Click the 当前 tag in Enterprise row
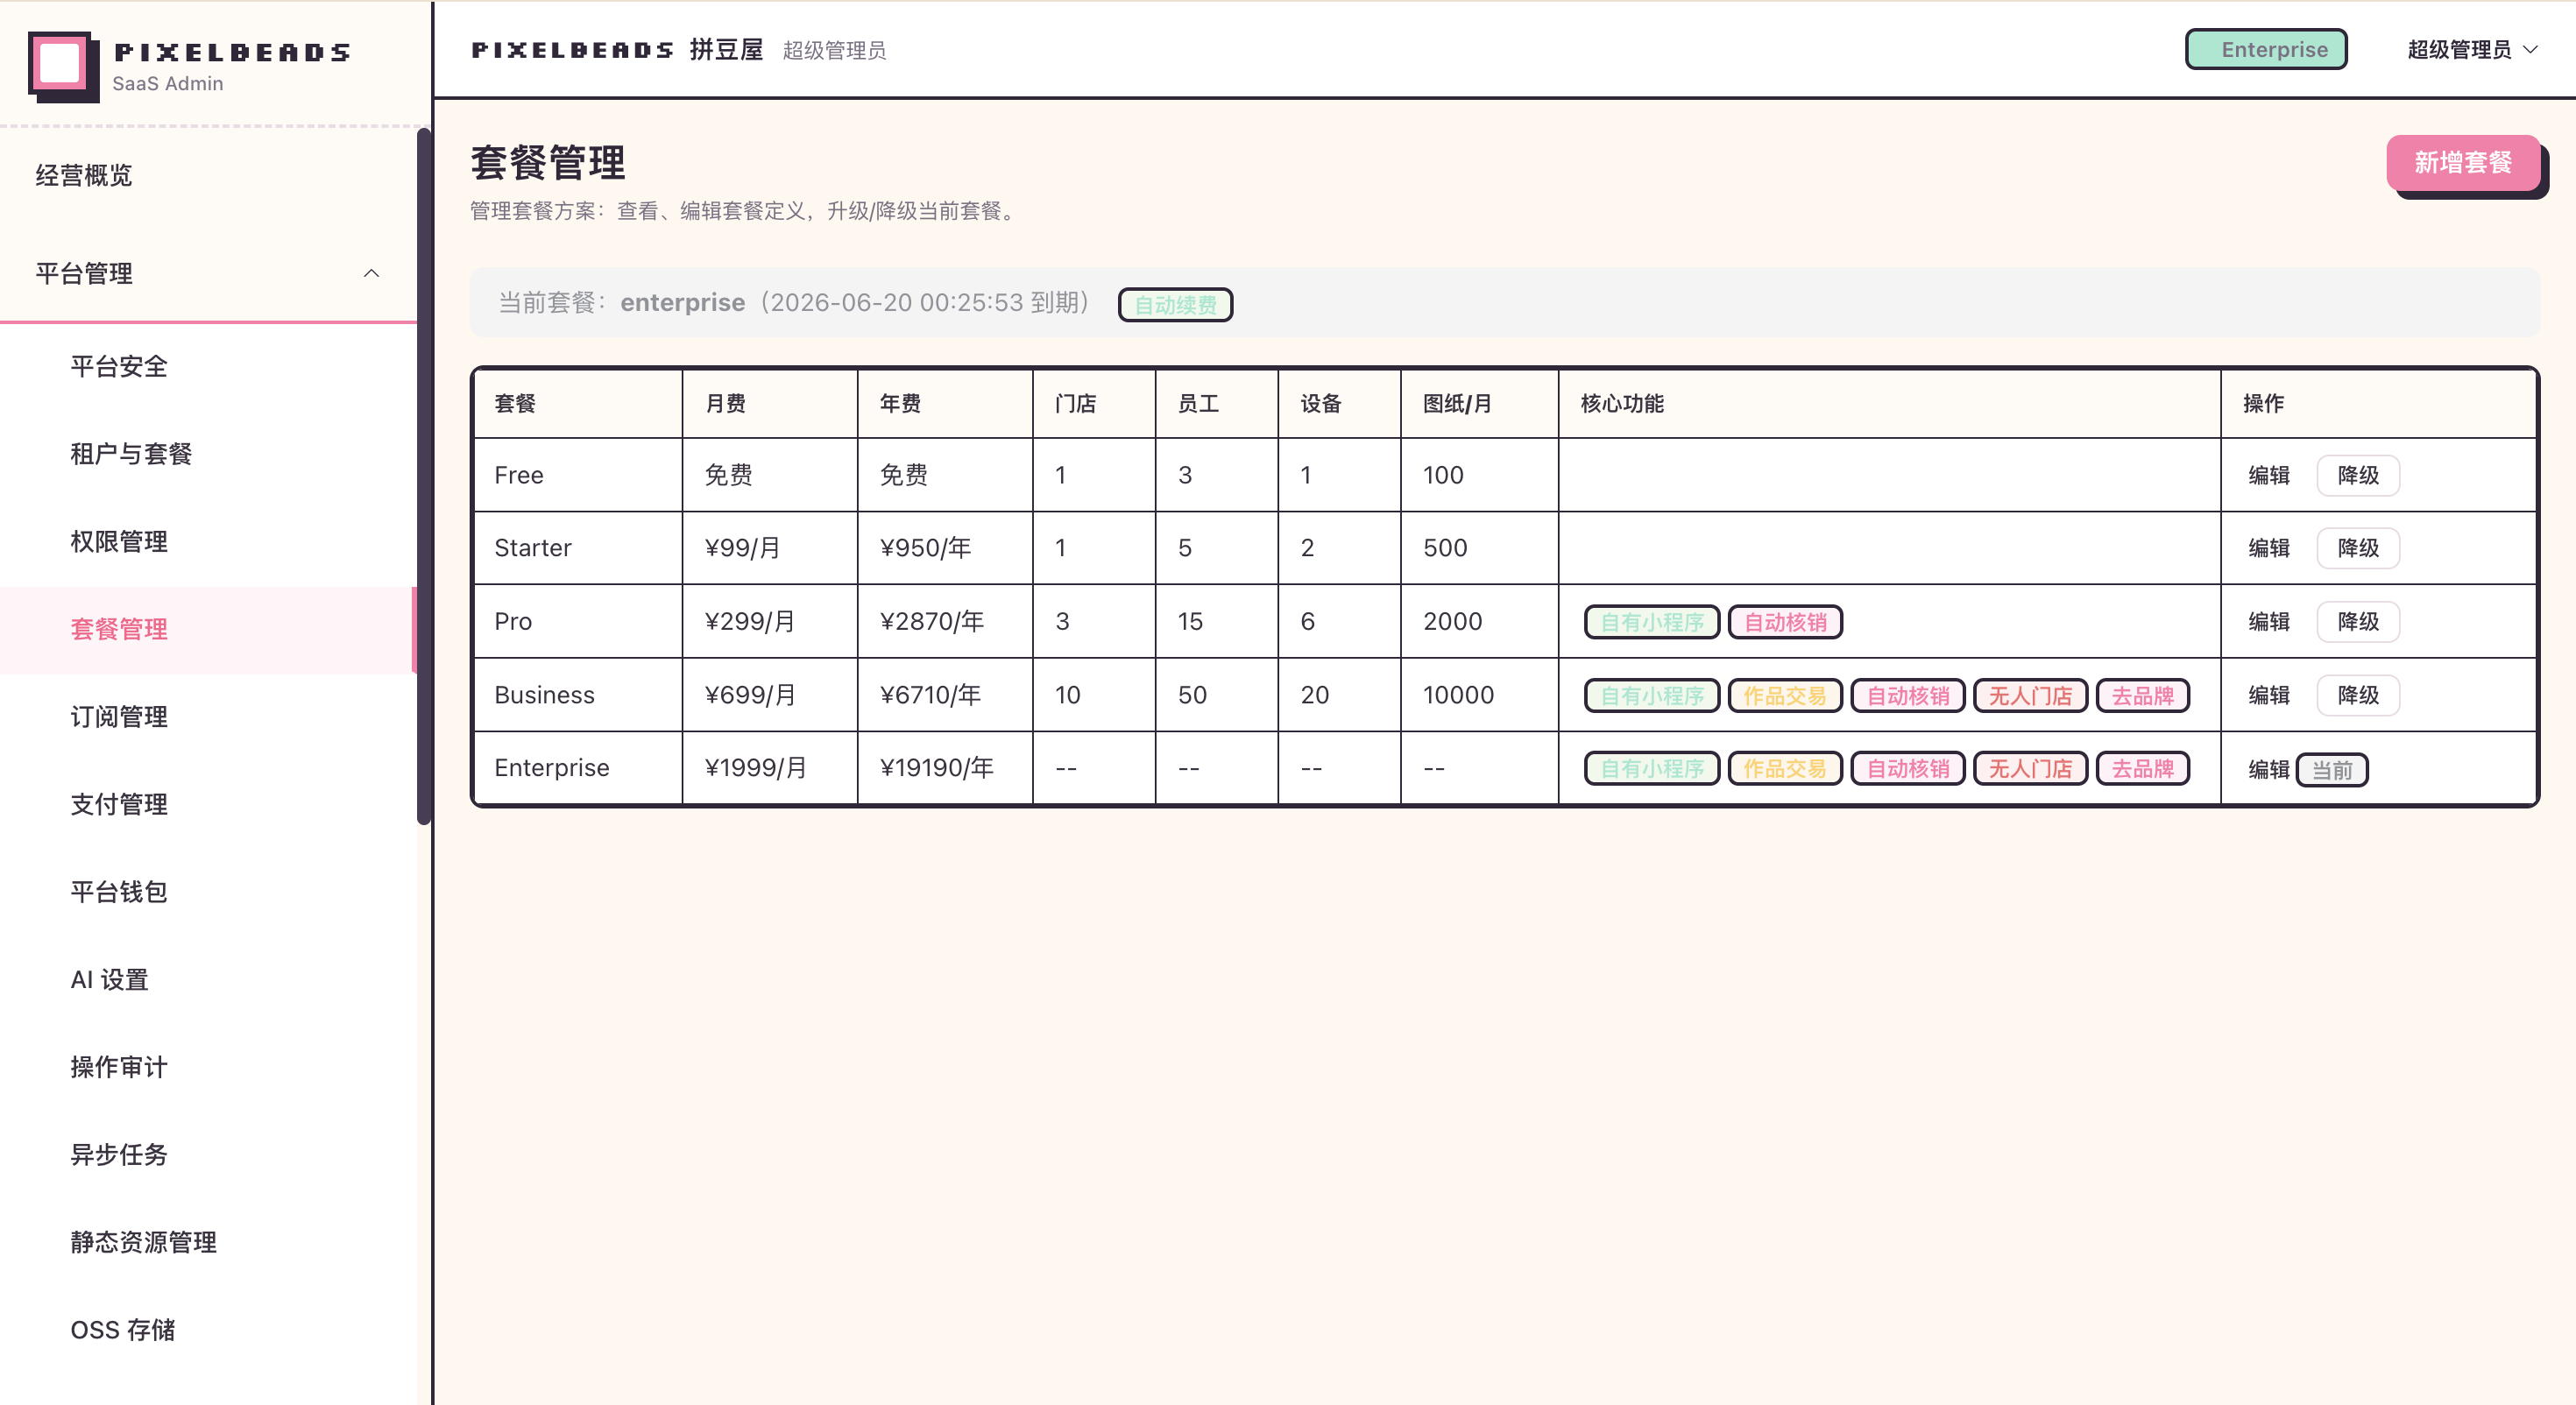The height and width of the screenshot is (1405, 2576). tap(2332, 770)
